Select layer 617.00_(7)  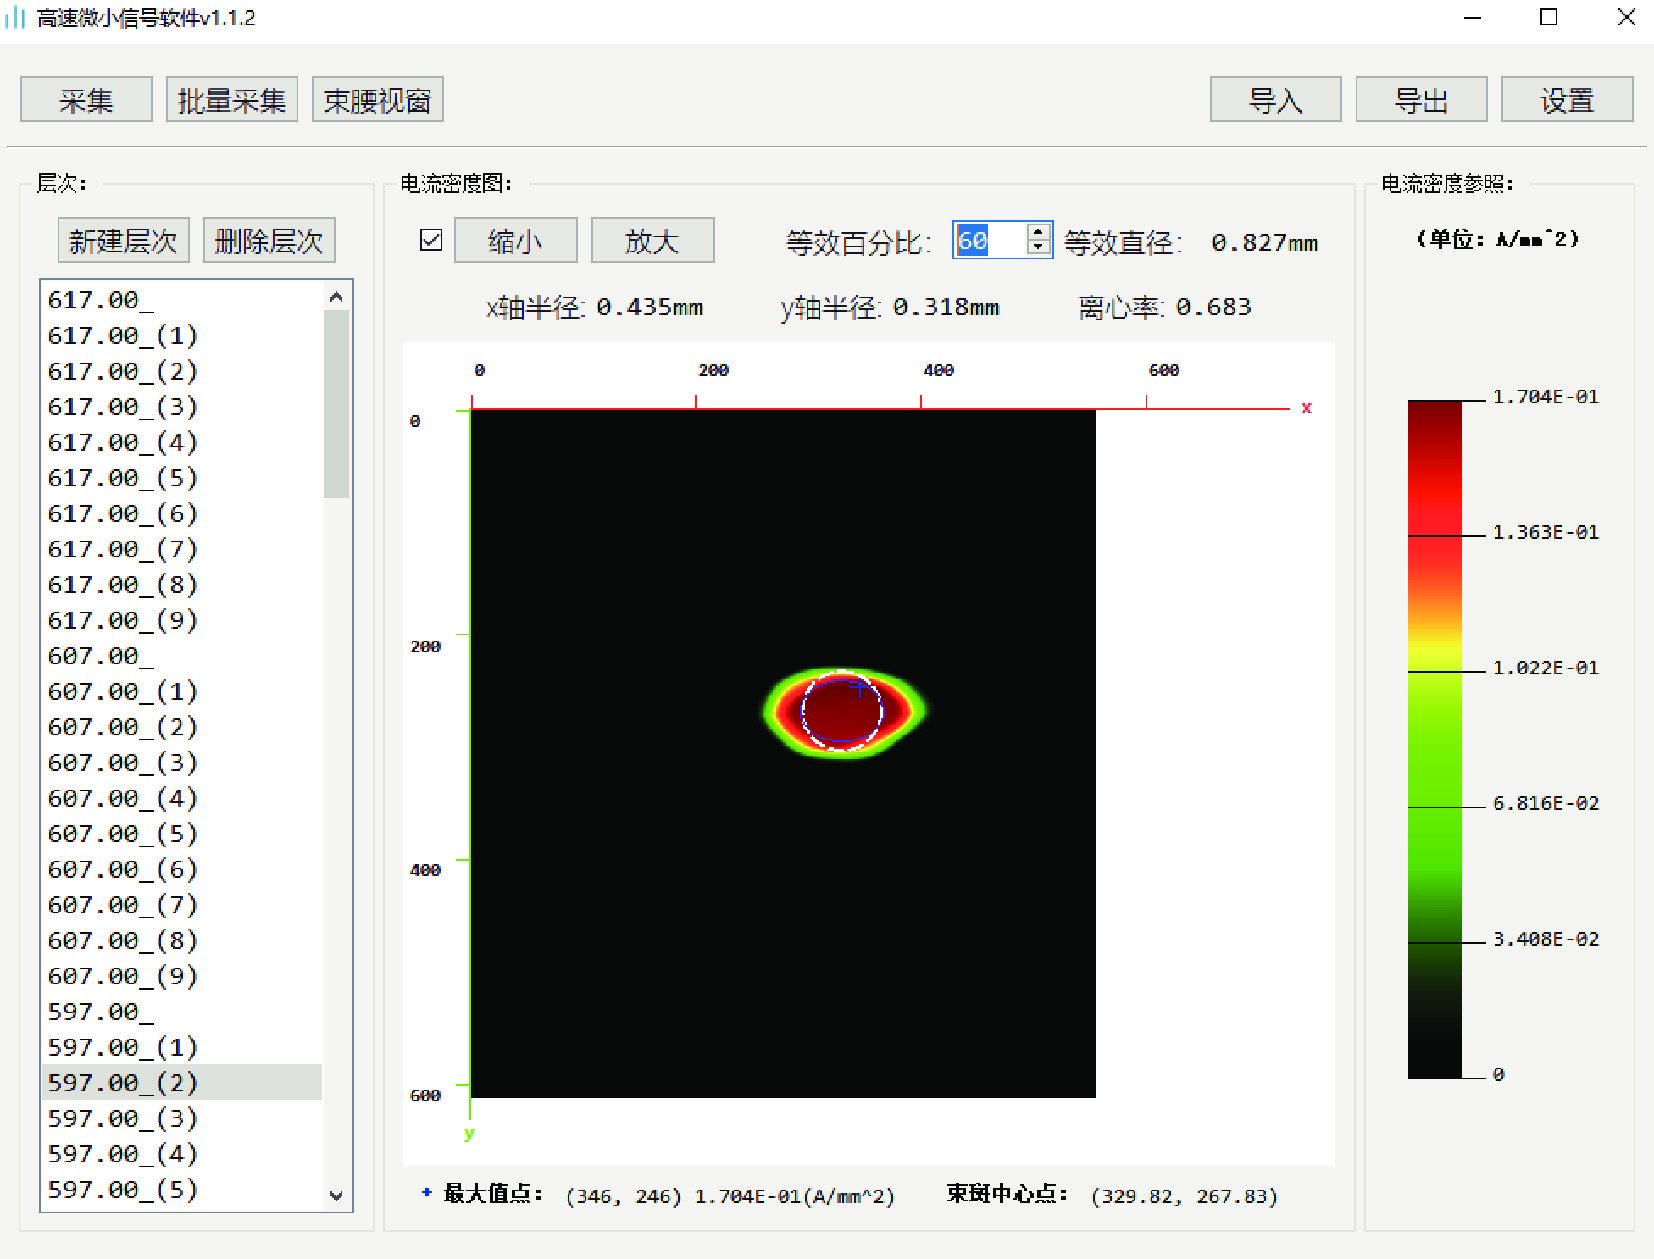[x=182, y=549]
